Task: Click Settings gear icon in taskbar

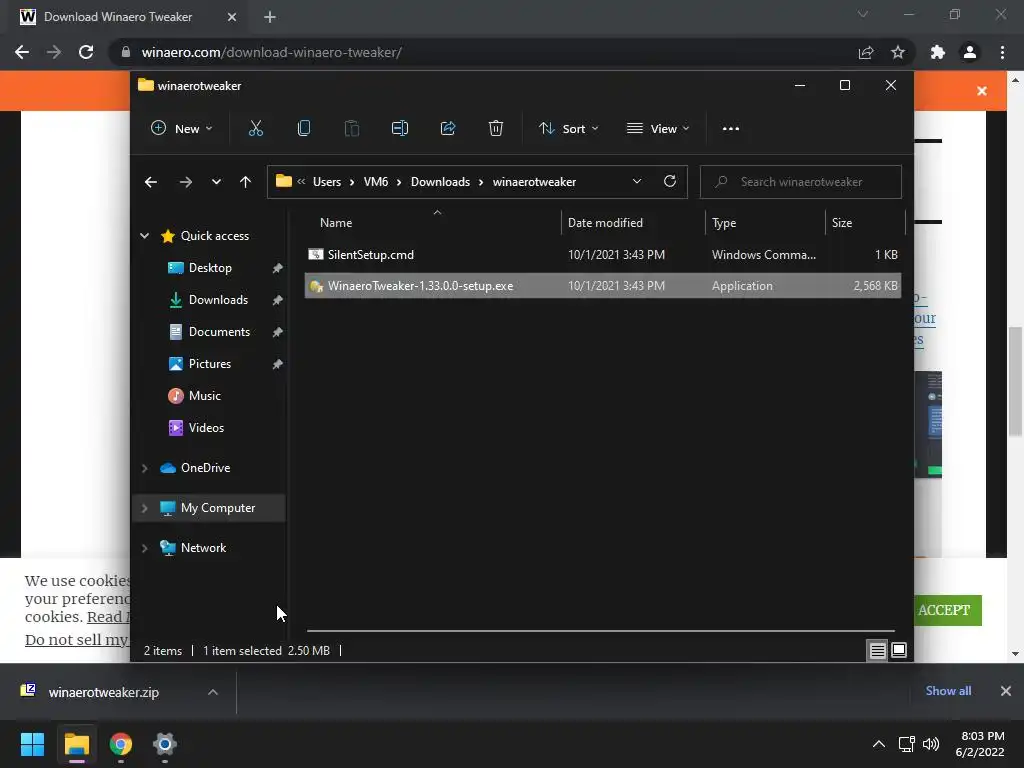Action: [x=165, y=744]
